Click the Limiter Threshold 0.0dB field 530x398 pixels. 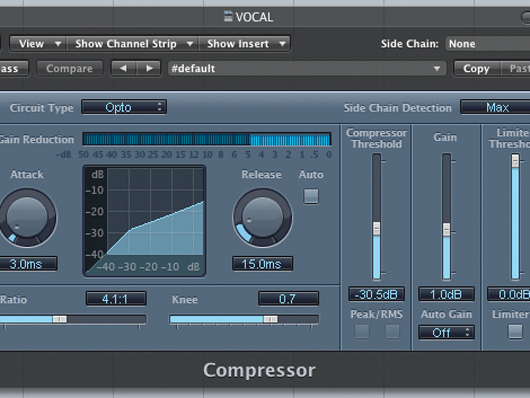(509, 294)
